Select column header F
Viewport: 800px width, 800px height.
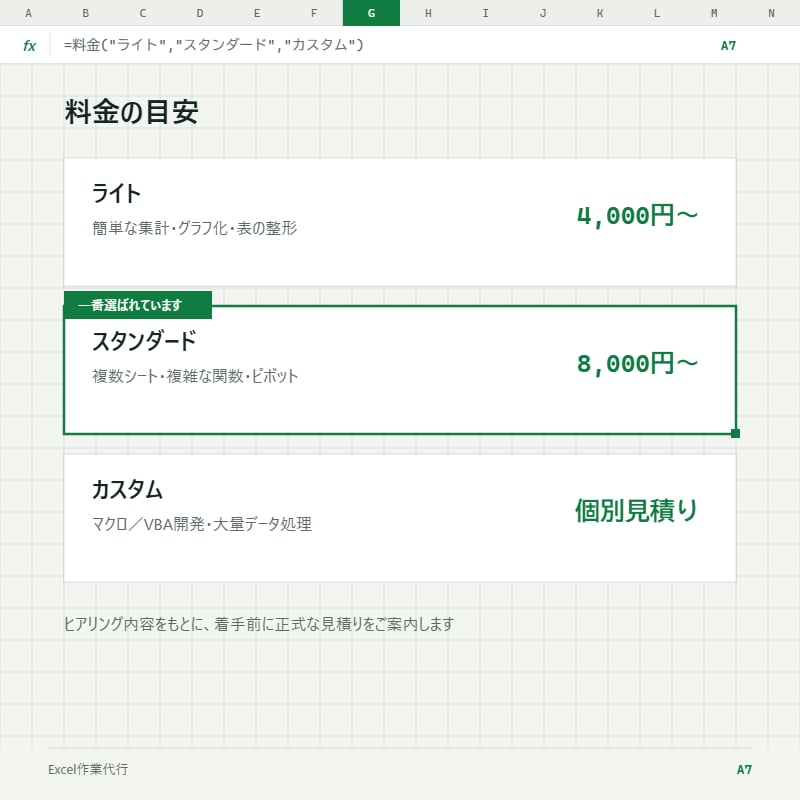[314, 13]
